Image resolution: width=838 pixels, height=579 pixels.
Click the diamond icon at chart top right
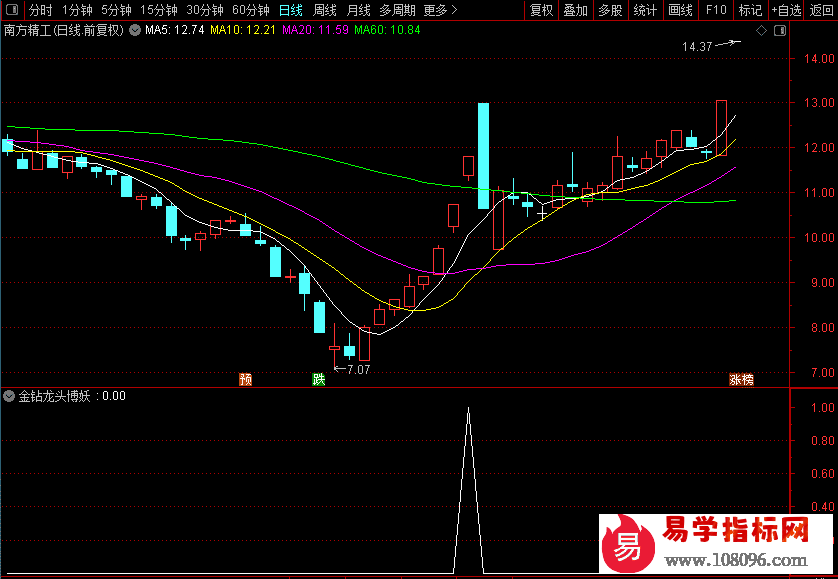coord(762,31)
